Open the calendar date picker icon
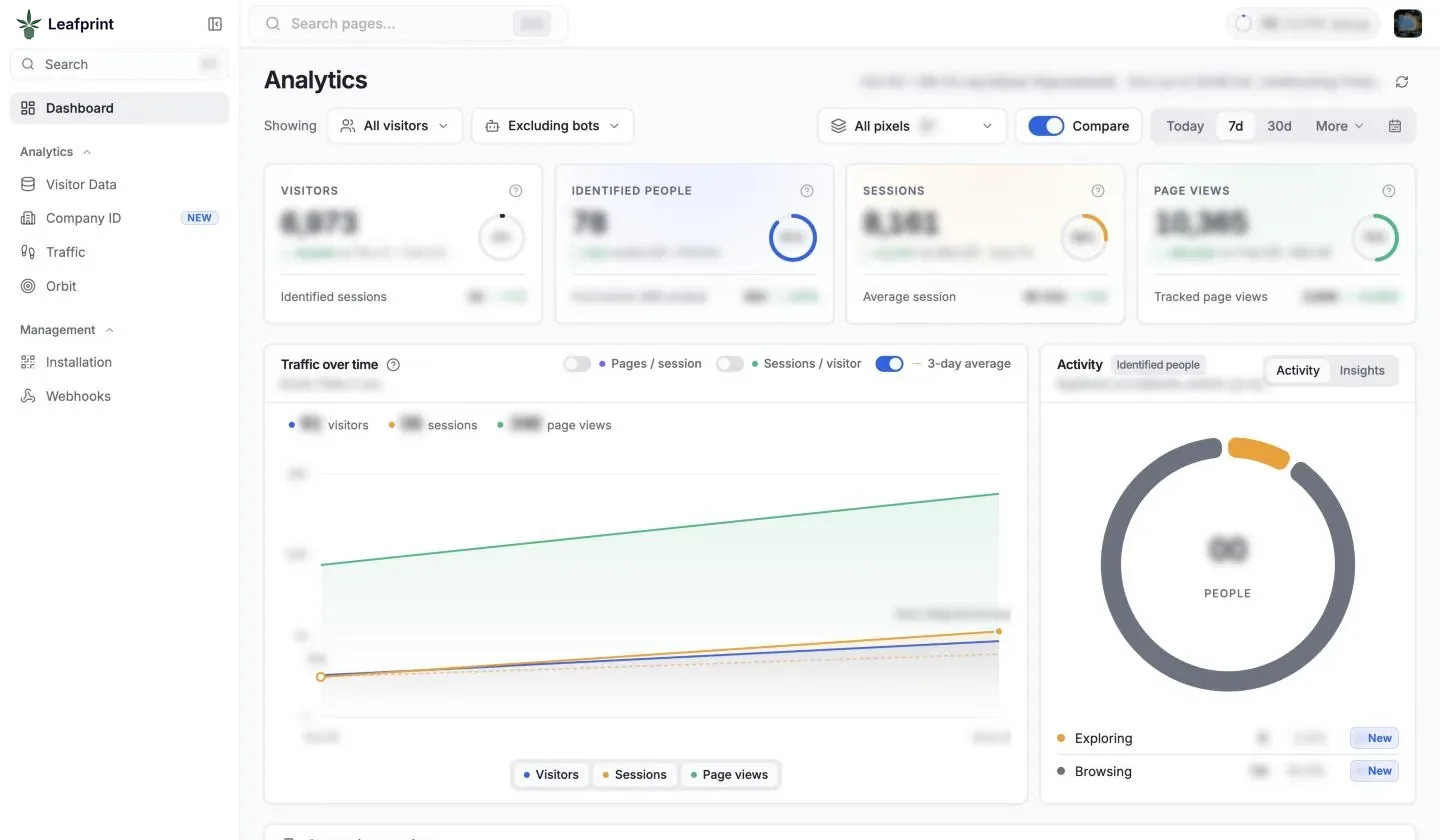The width and height of the screenshot is (1440, 840). 1395,126
